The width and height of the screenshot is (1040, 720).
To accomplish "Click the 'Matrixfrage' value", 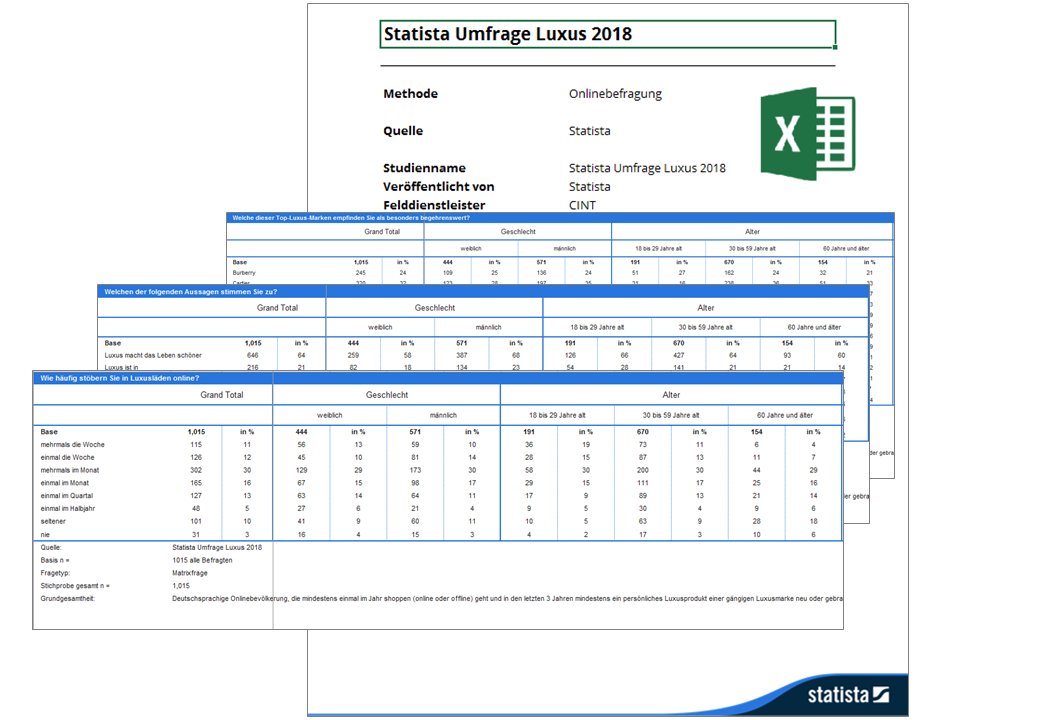I will tap(190, 573).
